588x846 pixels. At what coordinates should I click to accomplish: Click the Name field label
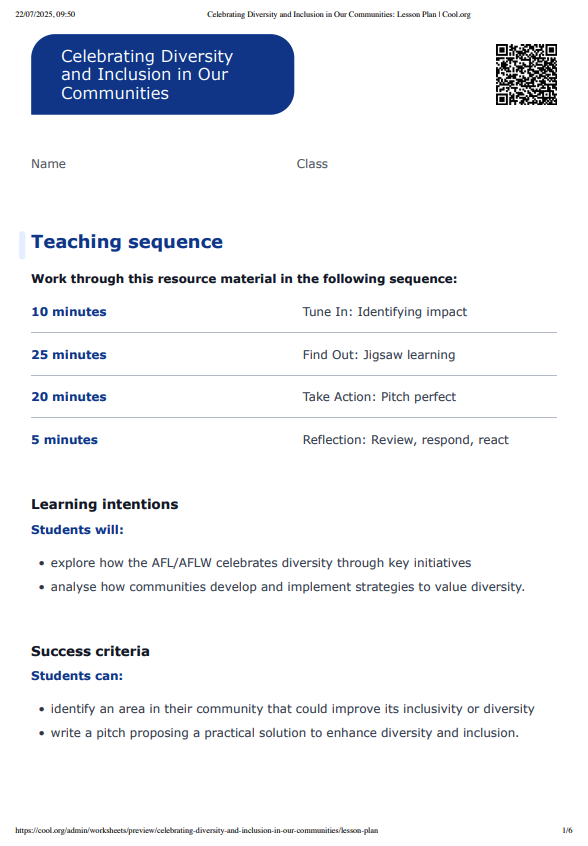click(x=49, y=164)
